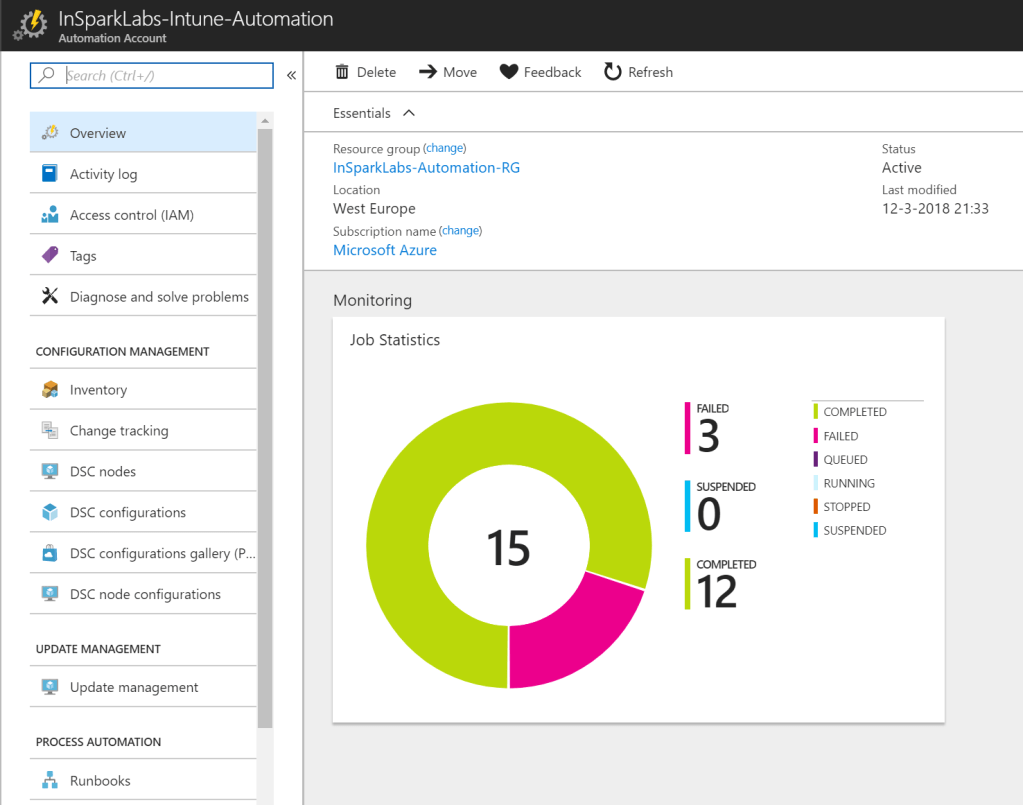Click the Activity log icon
Image resolution: width=1023 pixels, height=805 pixels.
point(50,174)
